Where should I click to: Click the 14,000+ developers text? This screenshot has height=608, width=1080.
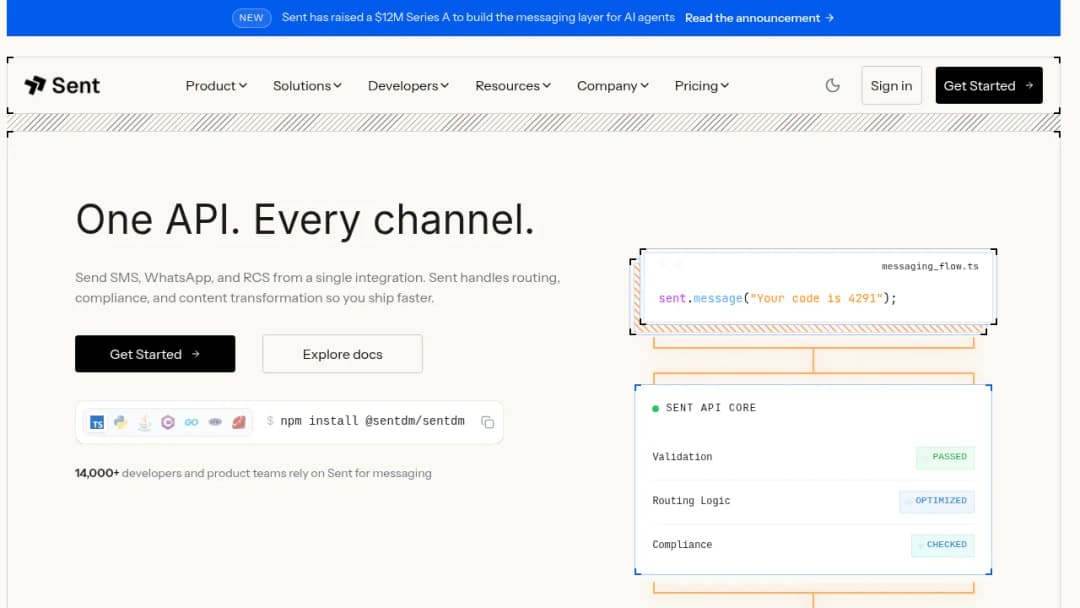tap(253, 473)
